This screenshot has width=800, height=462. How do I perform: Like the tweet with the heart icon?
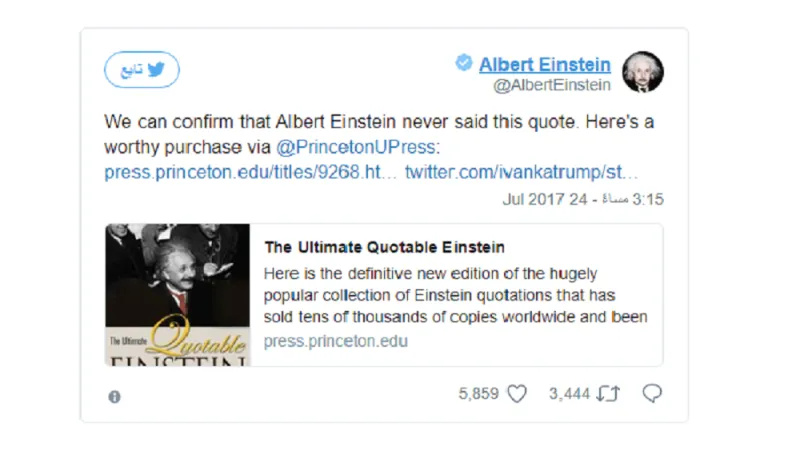coord(517,394)
